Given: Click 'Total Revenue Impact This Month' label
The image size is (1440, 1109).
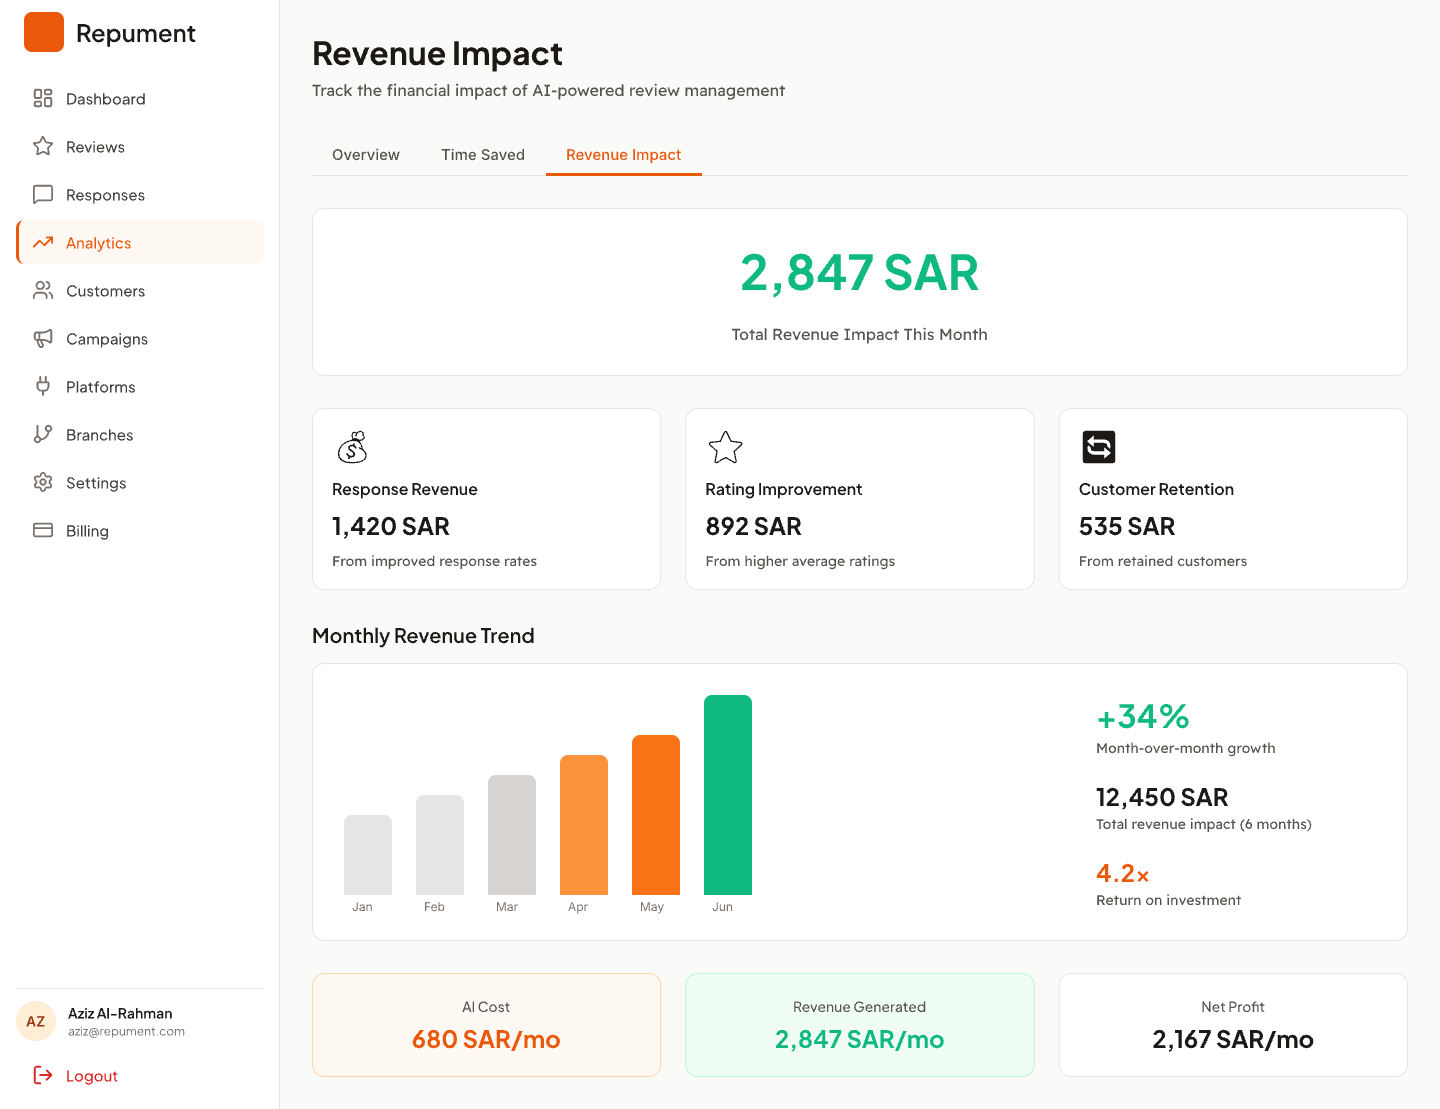Looking at the screenshot, I should point(860,335).
